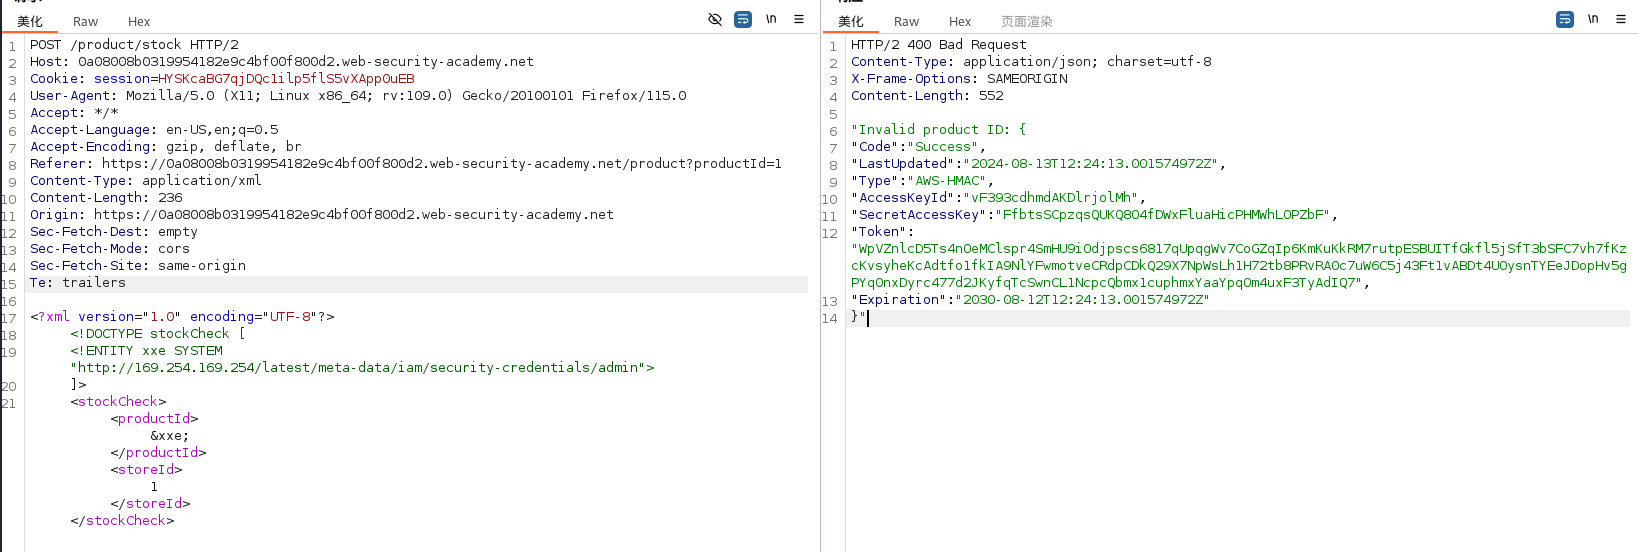Click the Content-Length: 236 line
Image resolution: width=1638 pixels, height=552 pixels.
(106, 197)
